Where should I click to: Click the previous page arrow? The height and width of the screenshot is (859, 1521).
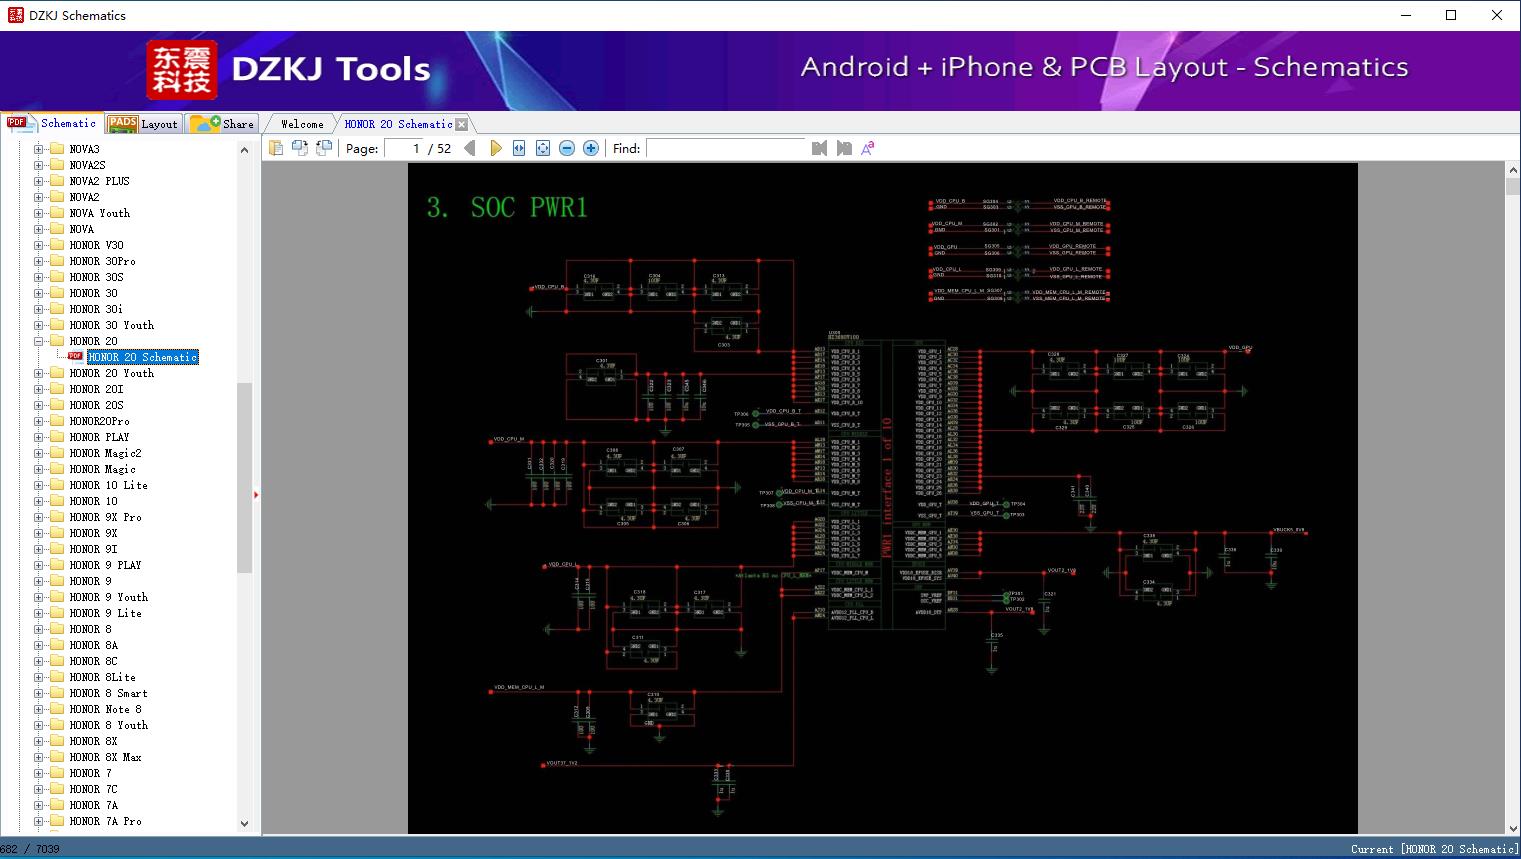(470, 148)
